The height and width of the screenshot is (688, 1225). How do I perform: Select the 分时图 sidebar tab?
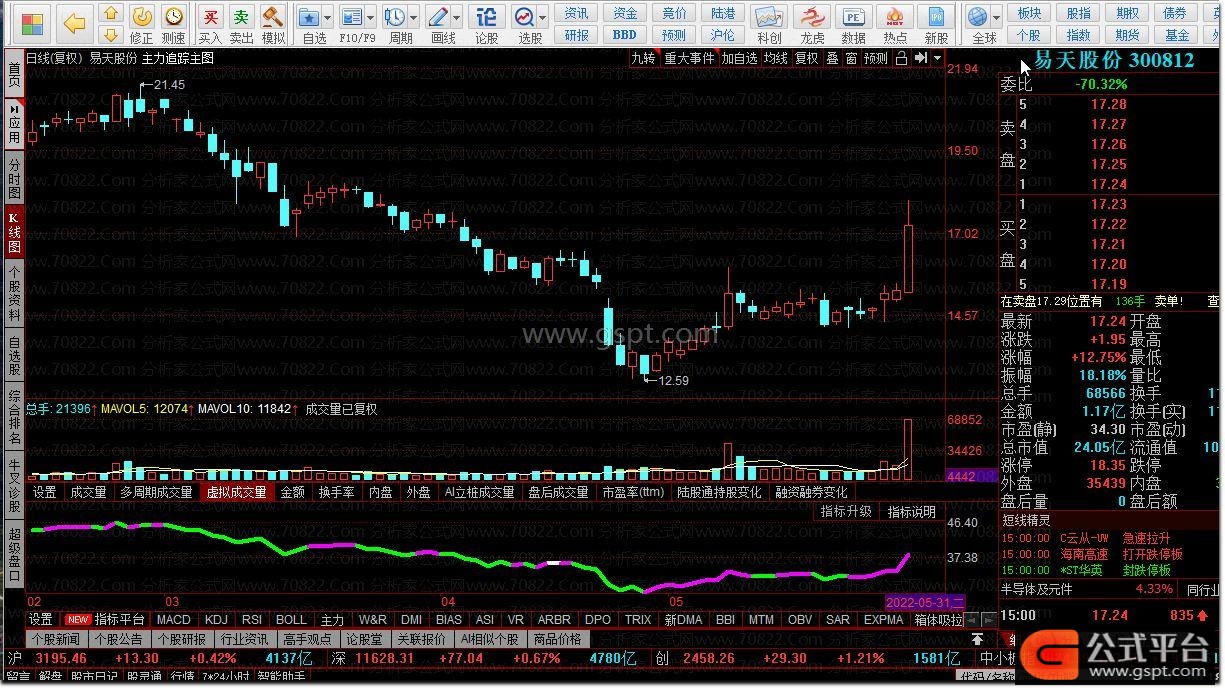pos(14,178)
